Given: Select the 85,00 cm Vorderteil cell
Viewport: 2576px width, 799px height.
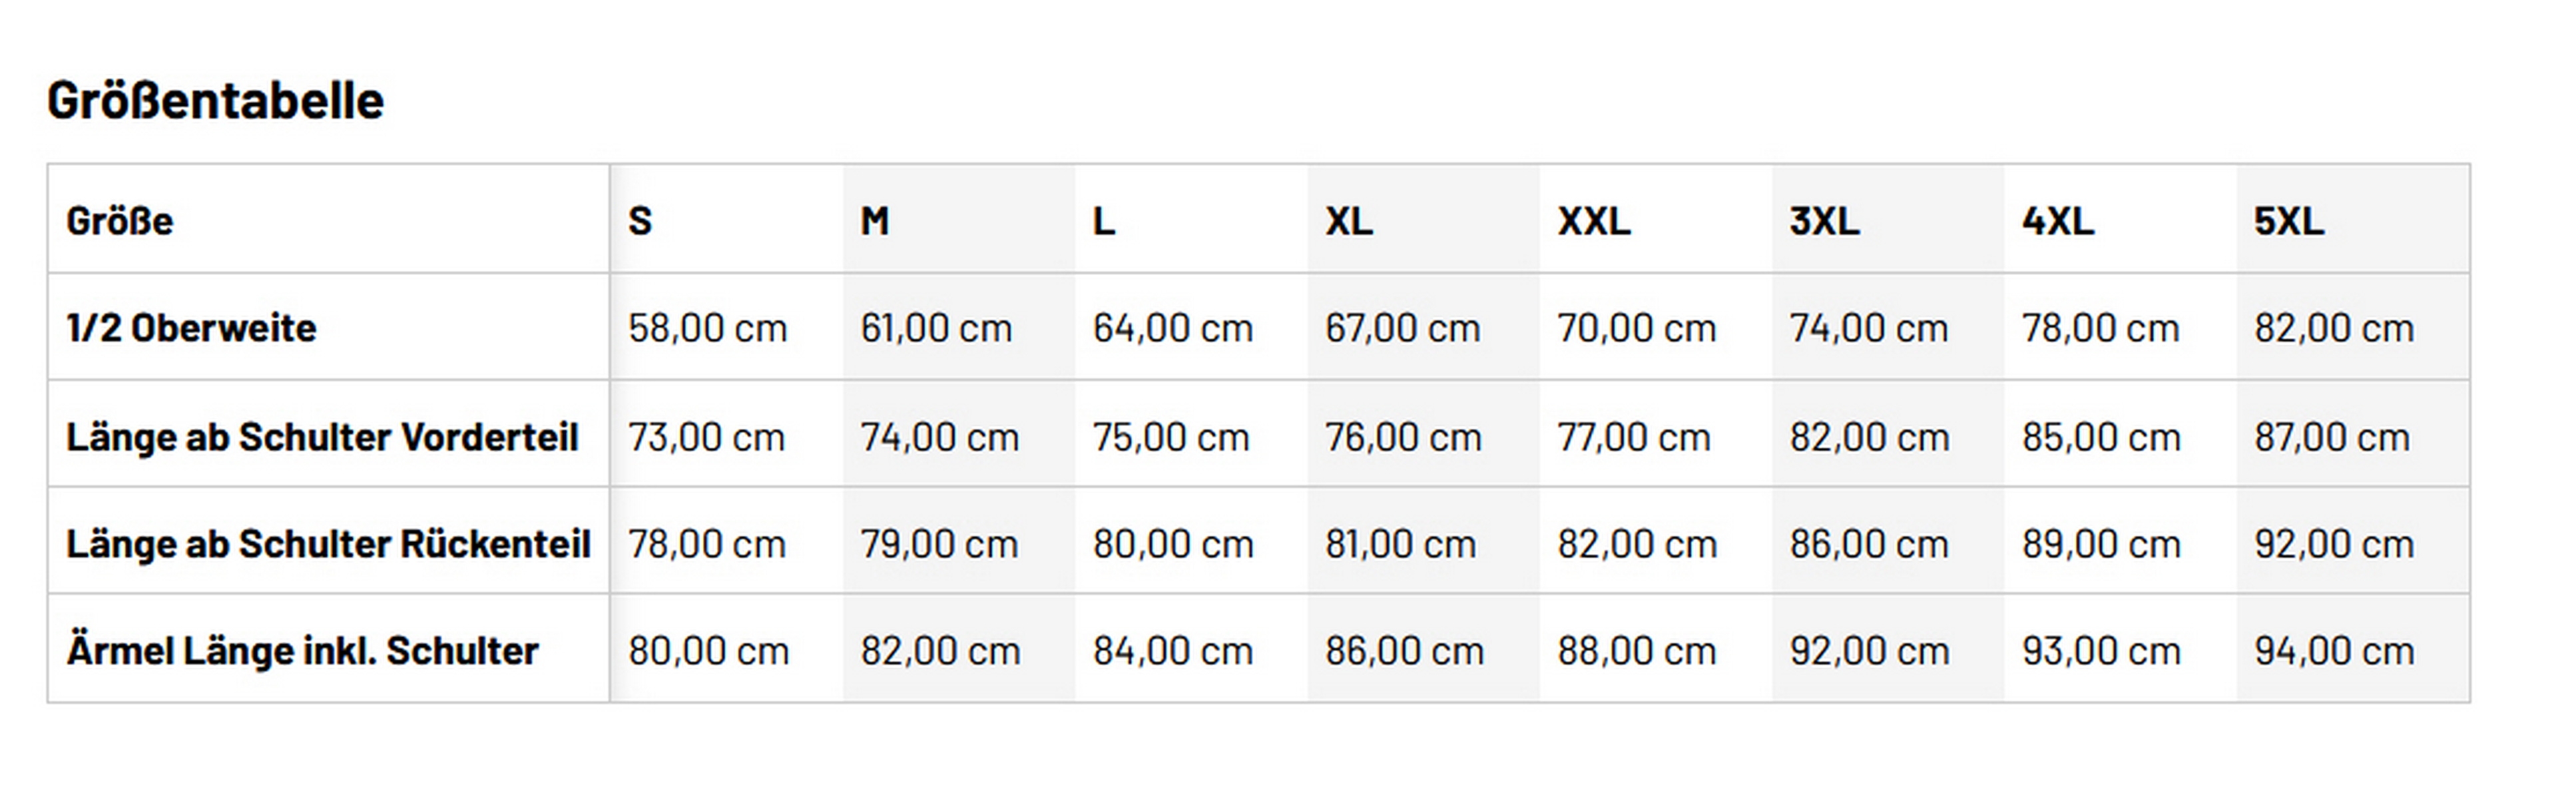Looking at the screenshot, I should pos(2101,437).
